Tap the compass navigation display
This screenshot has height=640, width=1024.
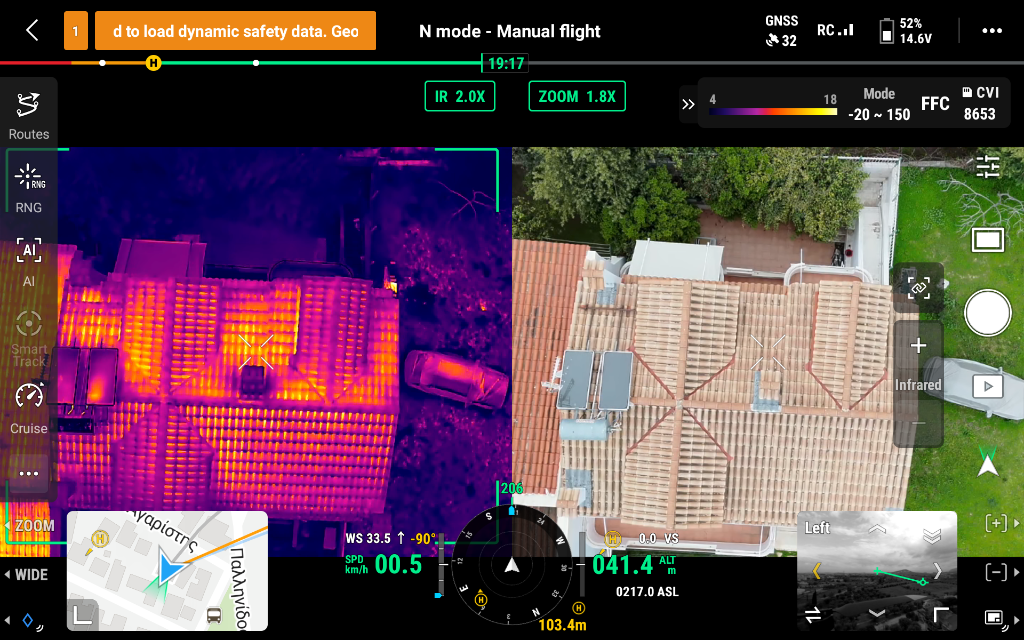tap(513, 566)
